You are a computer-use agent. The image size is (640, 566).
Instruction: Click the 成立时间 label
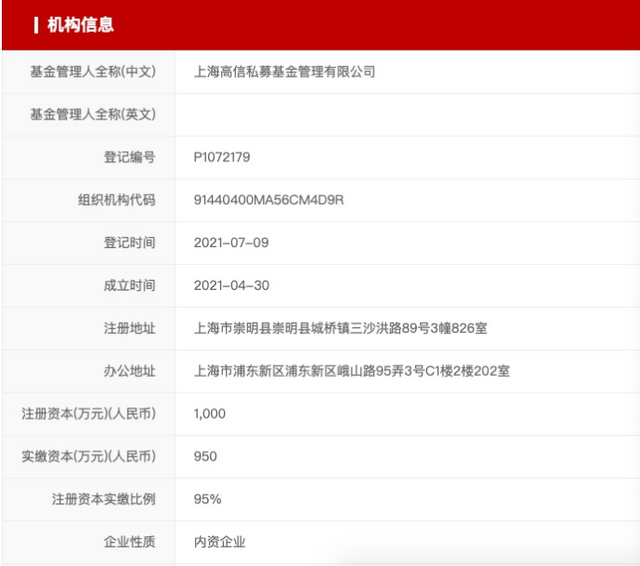tap(129, 286)
